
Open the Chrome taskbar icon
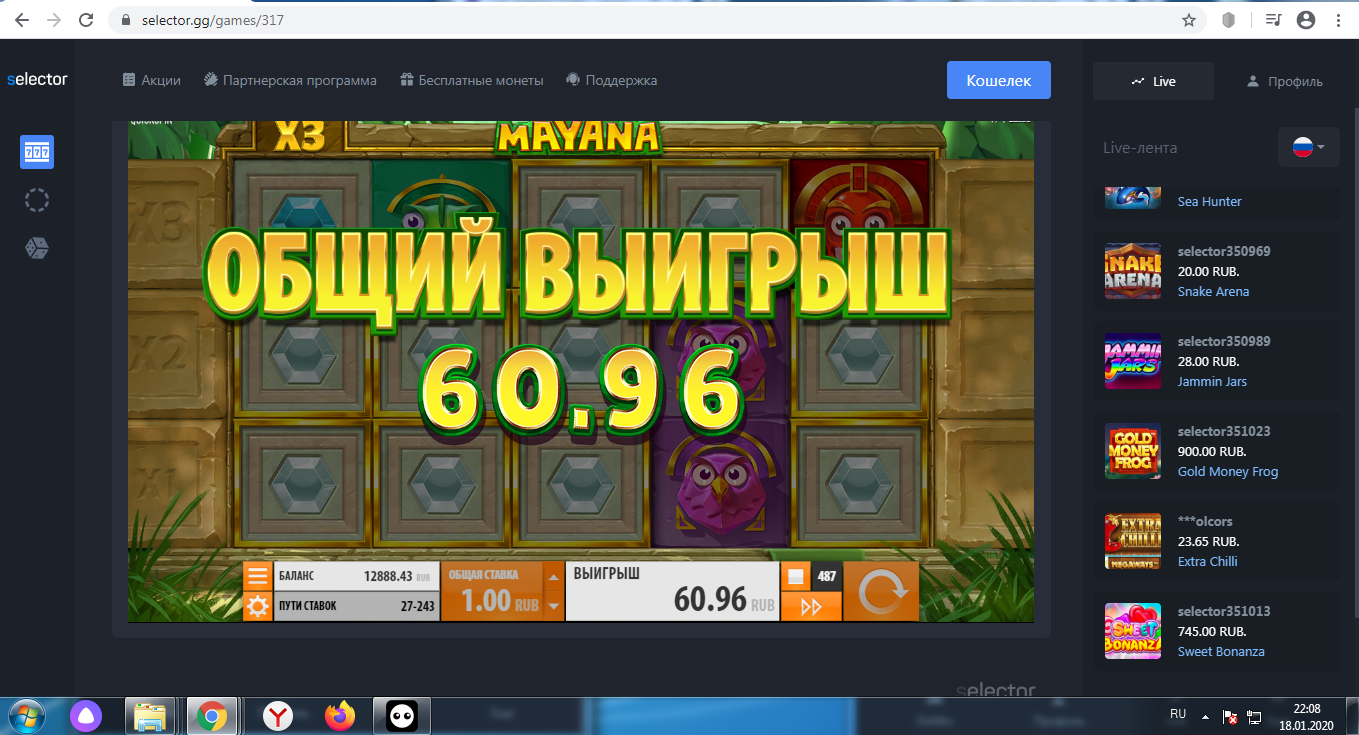click(212, 716)
